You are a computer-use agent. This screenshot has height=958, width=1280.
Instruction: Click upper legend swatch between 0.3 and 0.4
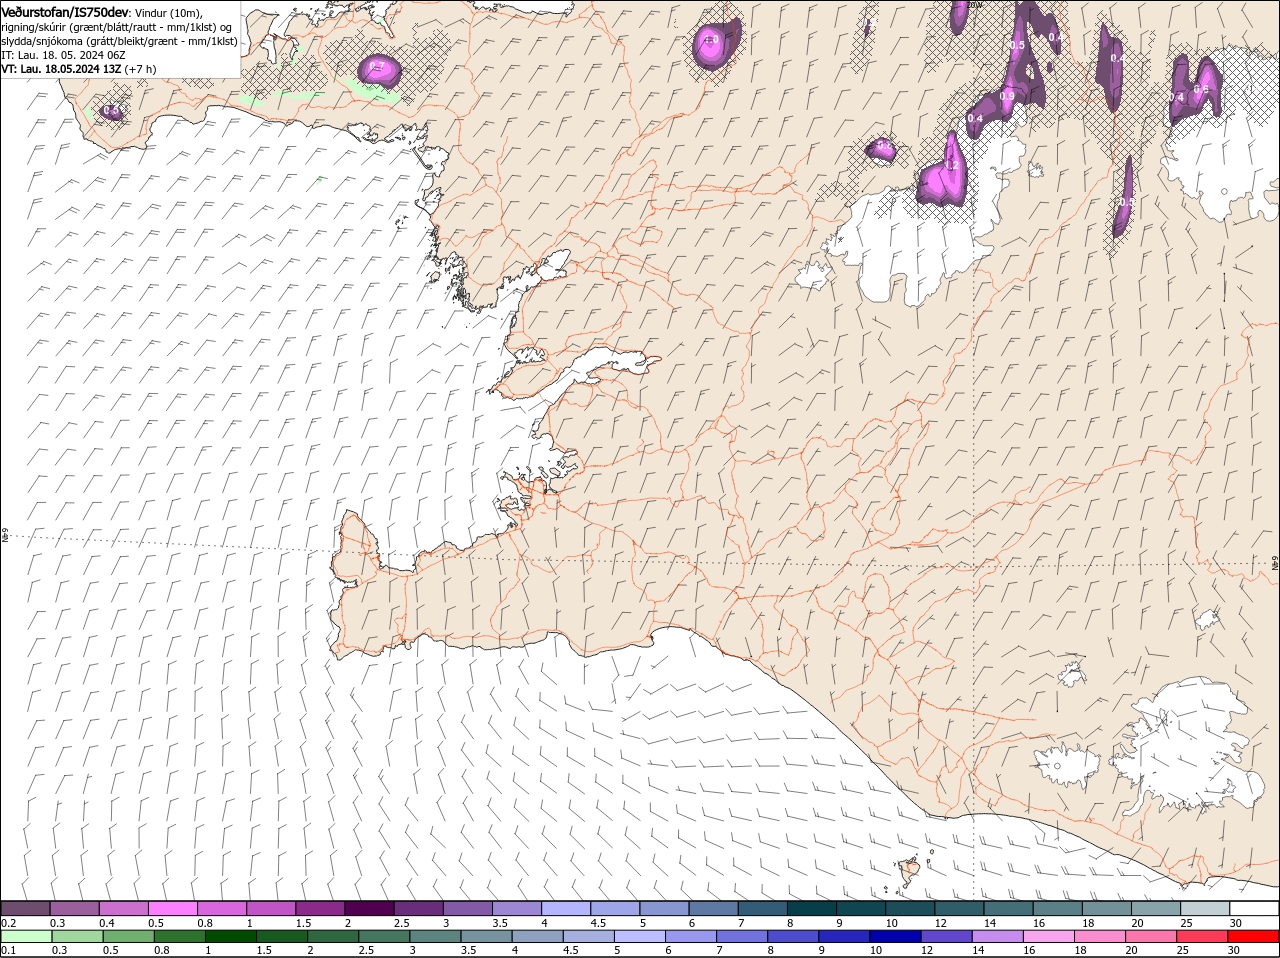[x=75, y=908]
